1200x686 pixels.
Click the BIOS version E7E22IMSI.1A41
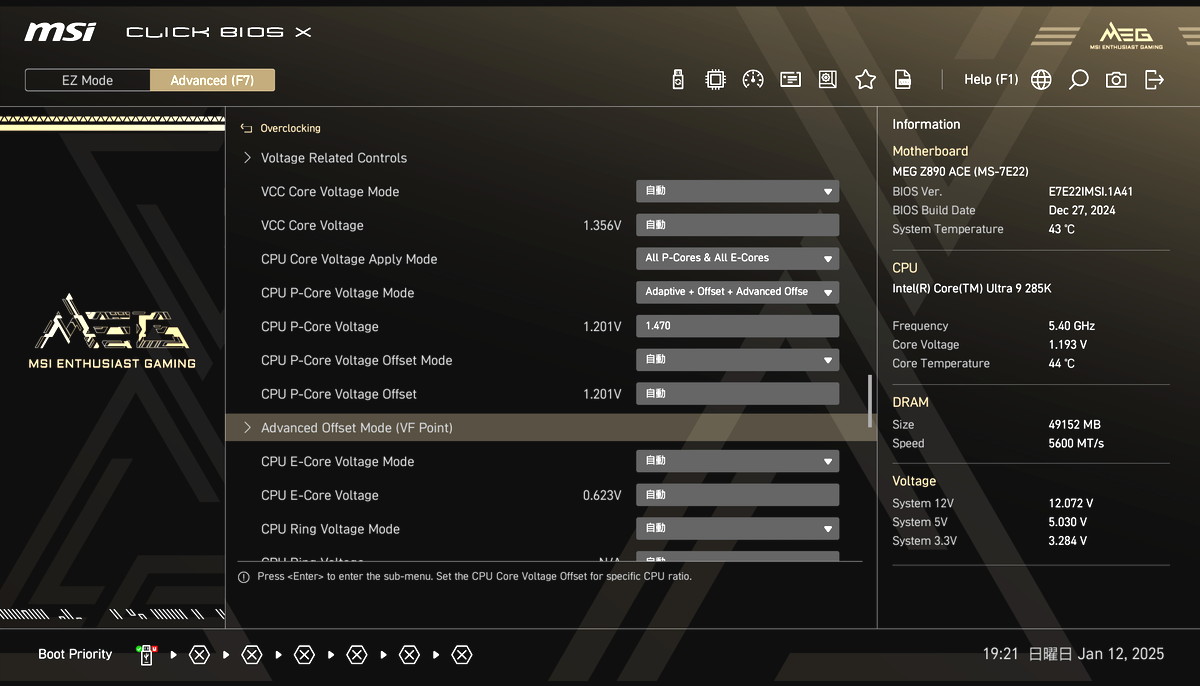pyautogui.click(x=1091, y=192)
